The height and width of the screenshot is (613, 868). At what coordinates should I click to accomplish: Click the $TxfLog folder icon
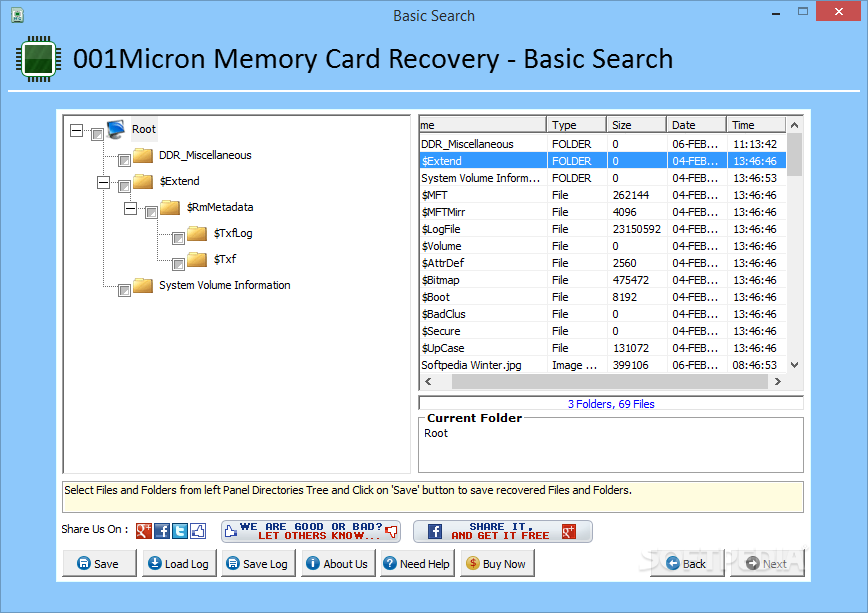197,233
